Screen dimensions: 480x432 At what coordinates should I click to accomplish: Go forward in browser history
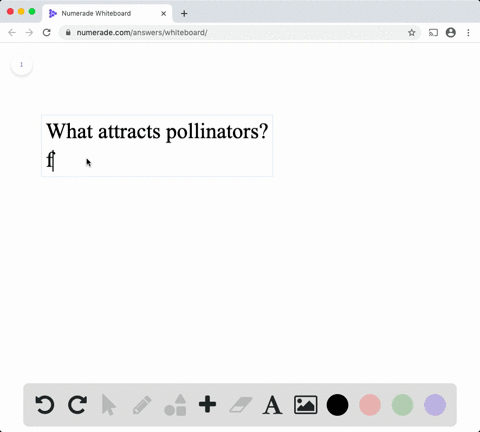29,32
